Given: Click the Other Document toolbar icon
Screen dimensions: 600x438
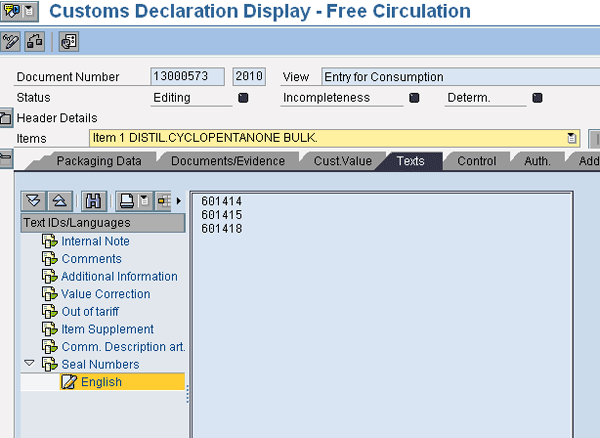Looking at the screenshot, I should tap(35, 42).
